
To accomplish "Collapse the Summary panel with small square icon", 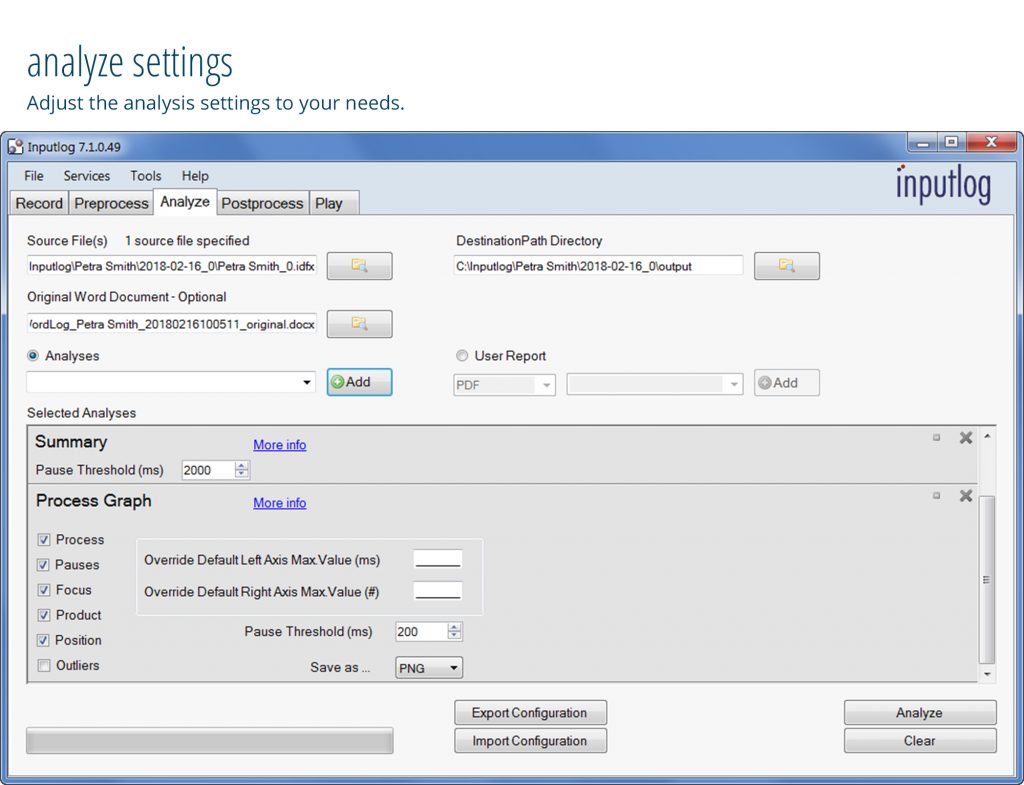I will point(936,438).
